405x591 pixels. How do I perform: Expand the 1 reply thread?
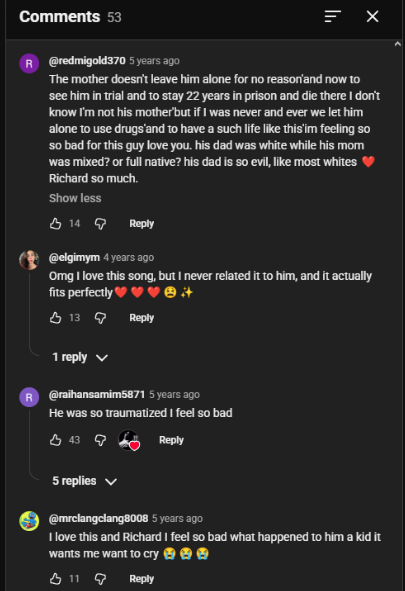coord(80,357)
